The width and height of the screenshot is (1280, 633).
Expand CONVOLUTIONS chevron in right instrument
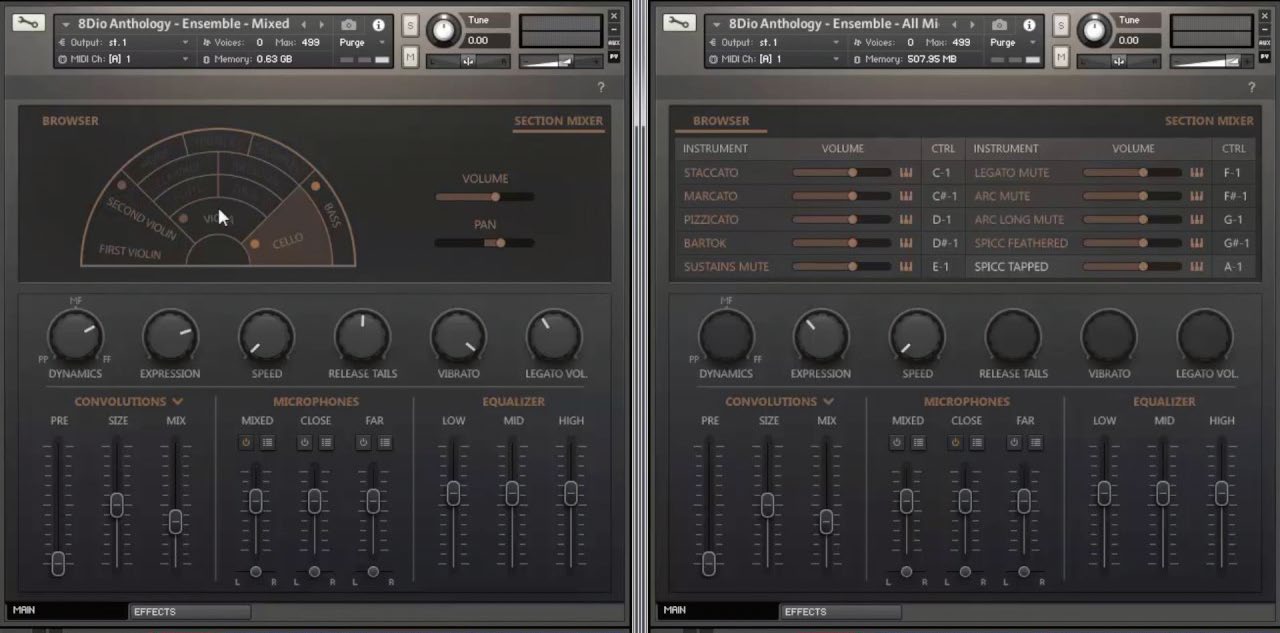point(828,402)
